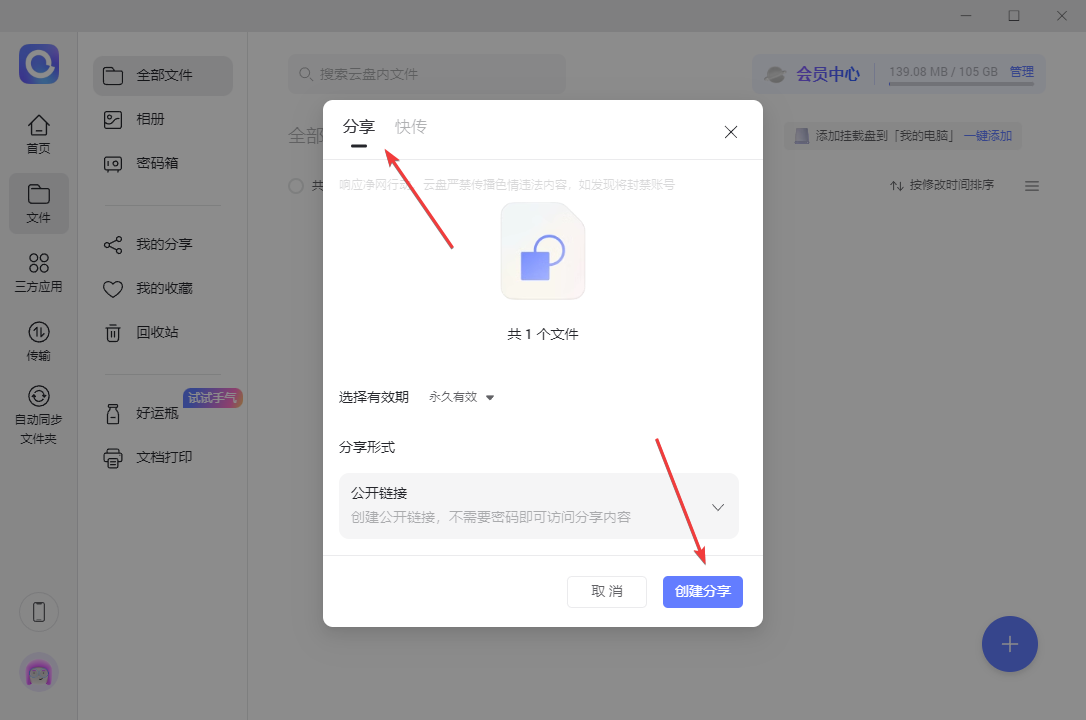Viewport: 1086px width, 720px height.
Task: Open 自动同步文件夹 auto-sync settings
Action: tap(38, 410)
